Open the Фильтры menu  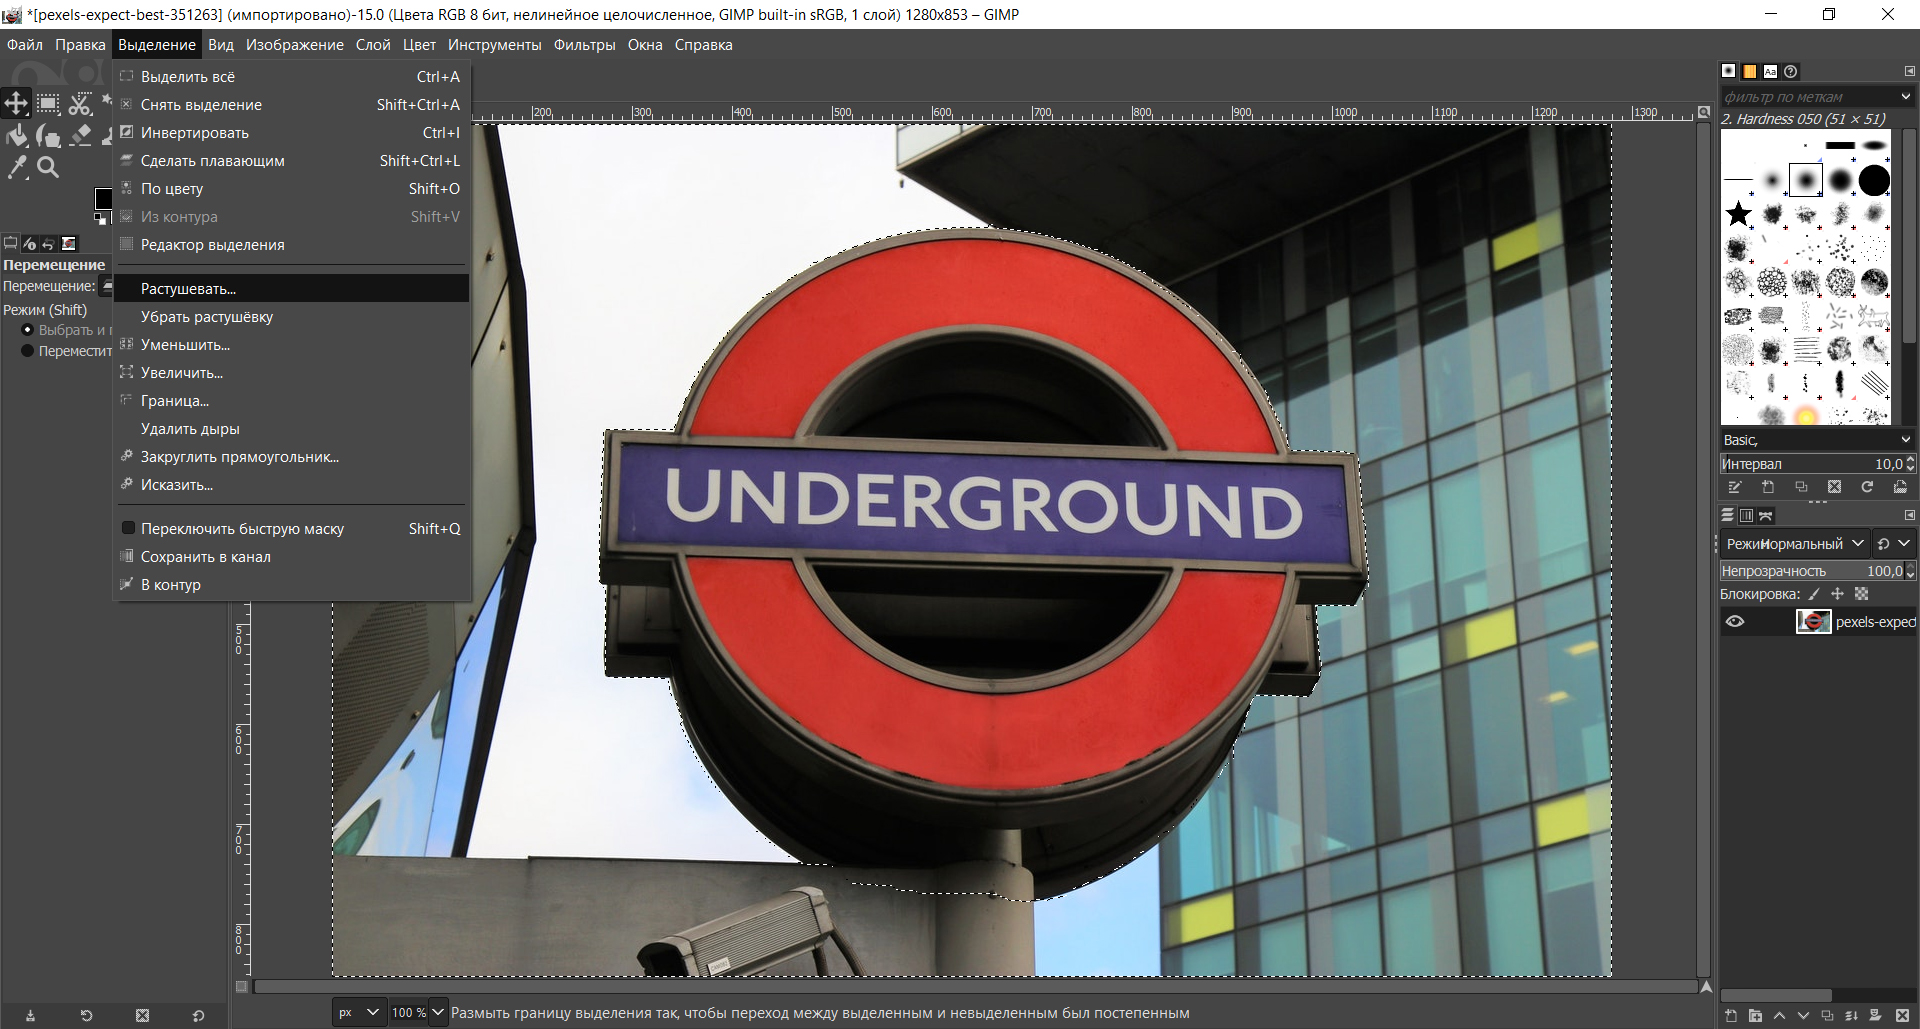[x=584, y=45]
